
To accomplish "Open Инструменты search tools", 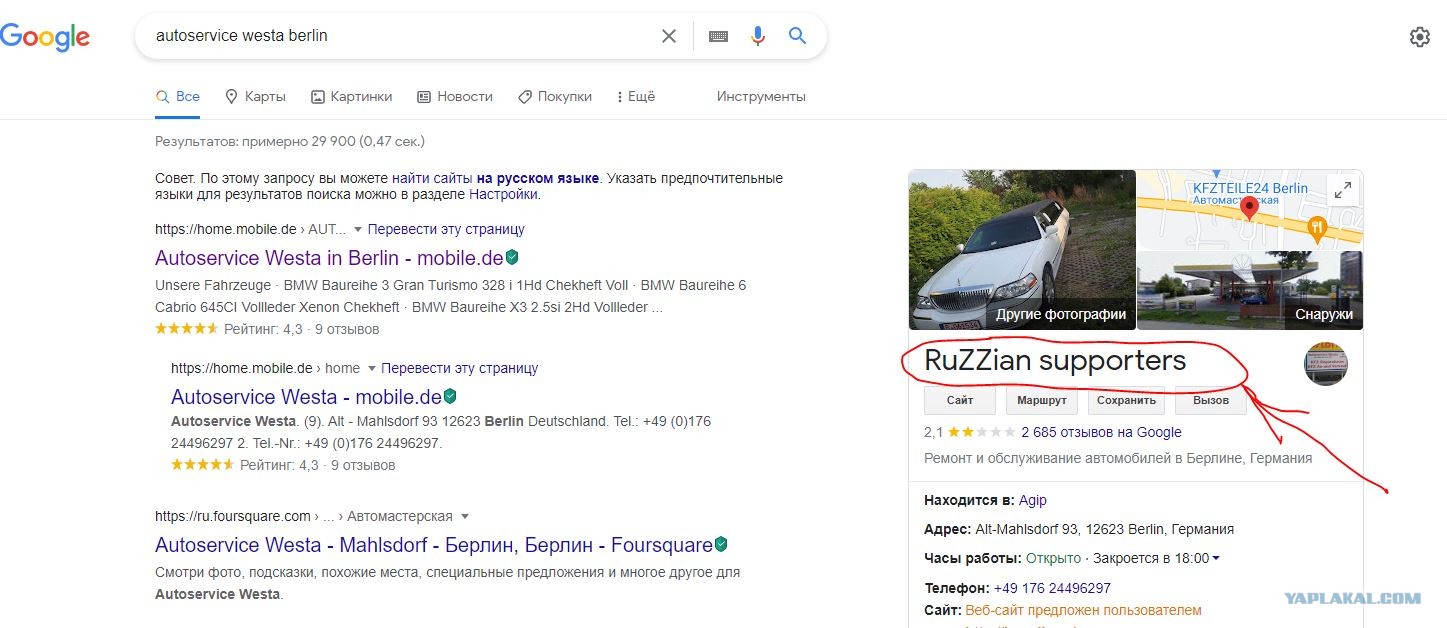I will point(761,97).
